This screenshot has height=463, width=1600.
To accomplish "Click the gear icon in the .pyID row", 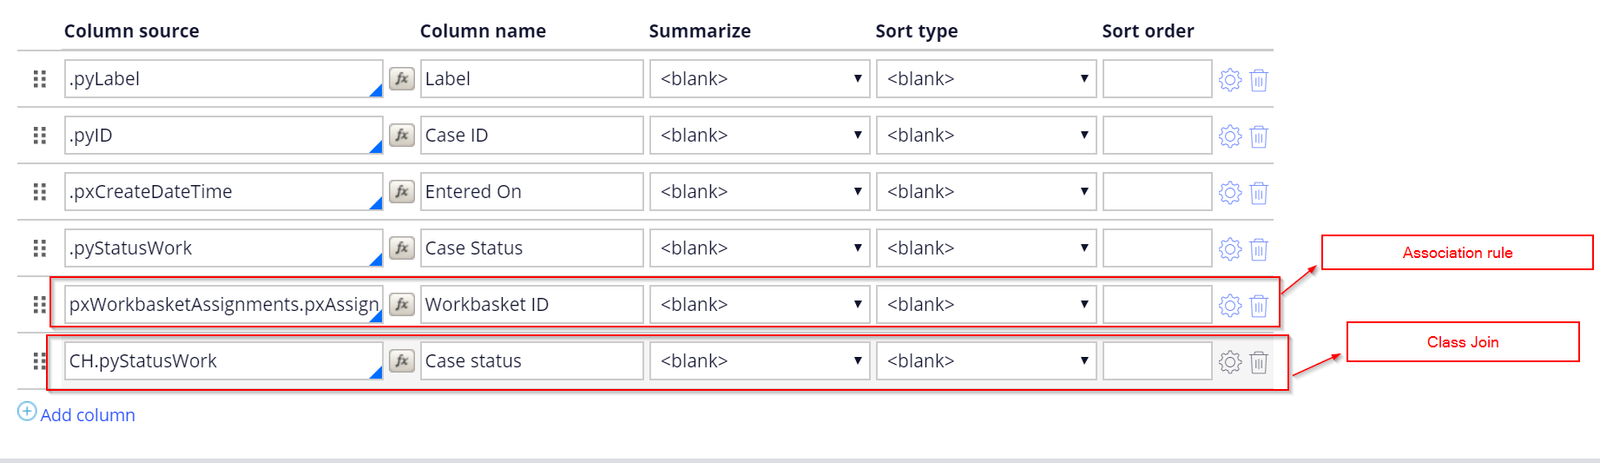I will pyautogui.click(x=1230, y=136).
